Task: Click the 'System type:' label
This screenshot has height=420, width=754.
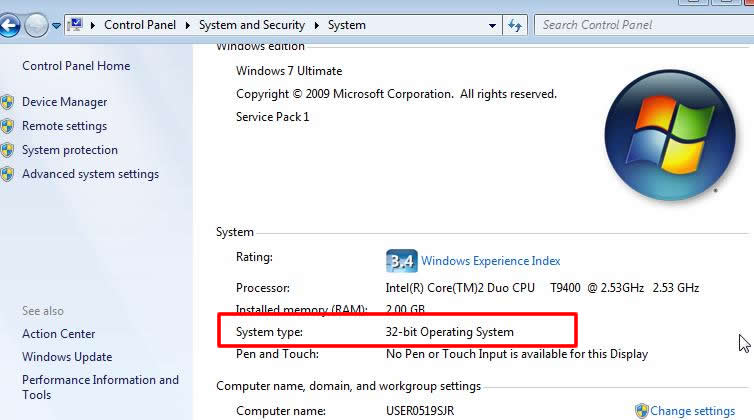Action: (269, 332)
